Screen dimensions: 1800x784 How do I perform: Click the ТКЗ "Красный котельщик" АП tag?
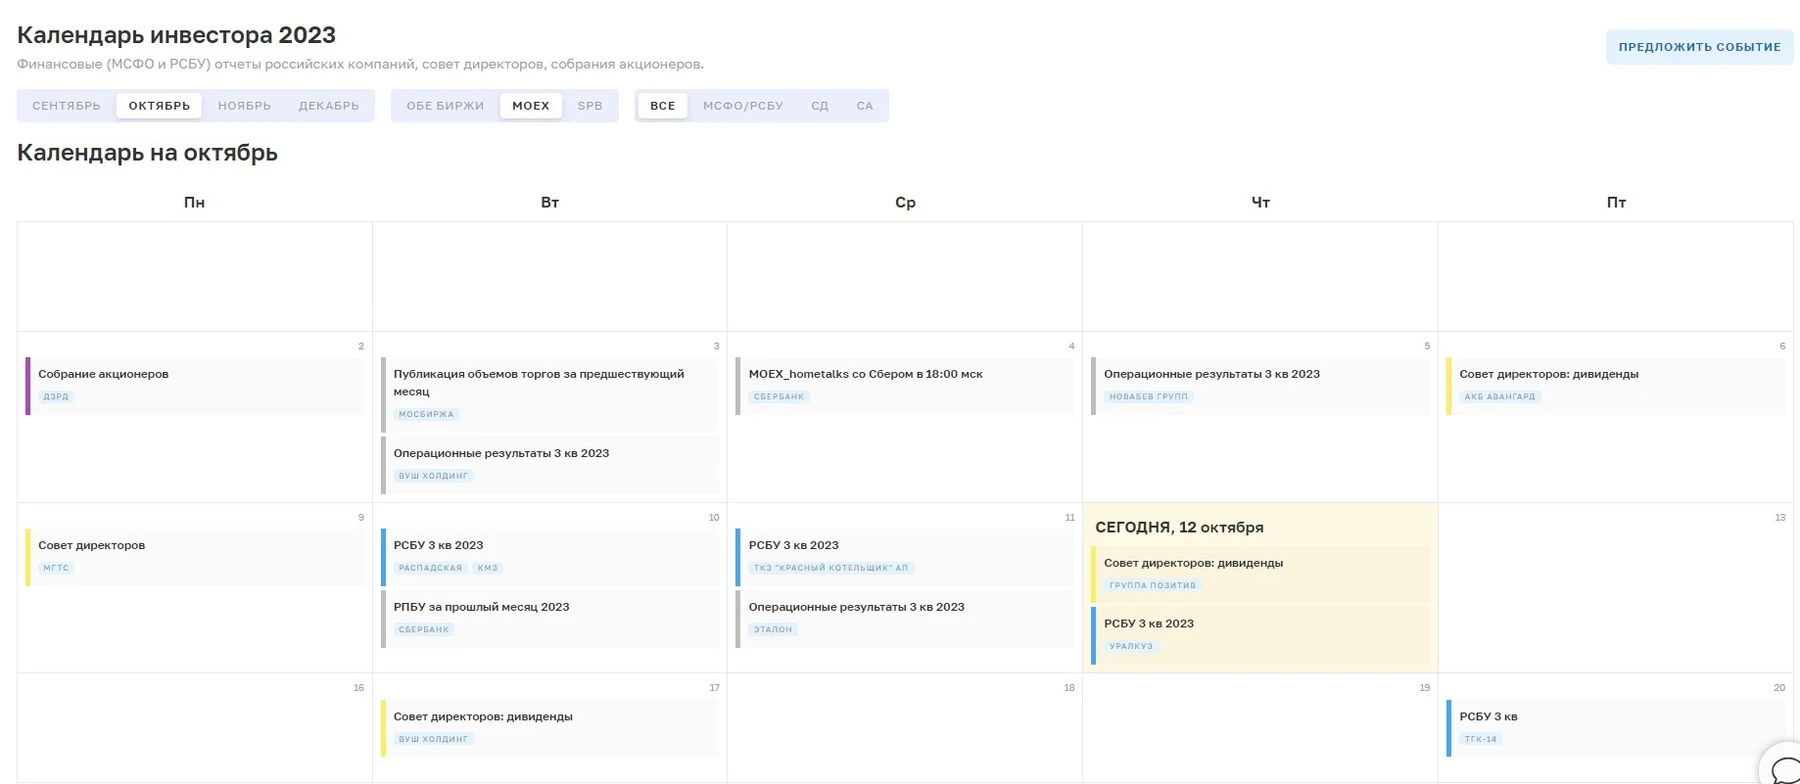tap(831, 568)
